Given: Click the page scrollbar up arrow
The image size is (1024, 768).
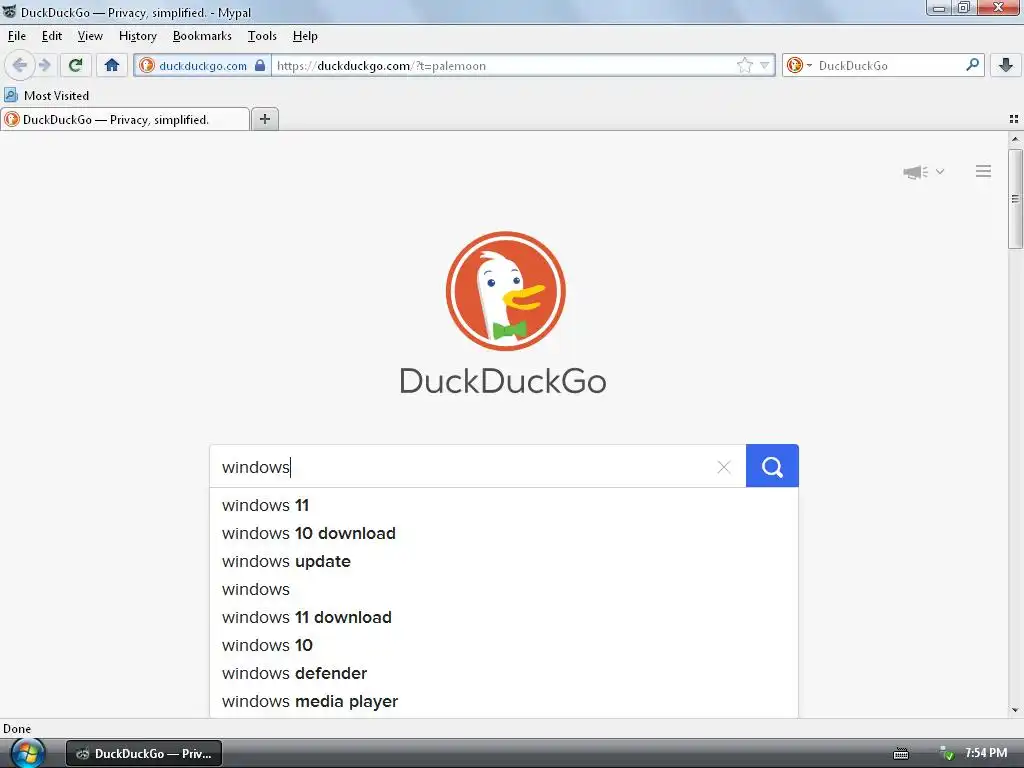Looking at the screenshot, I should tap(1015, 139).
